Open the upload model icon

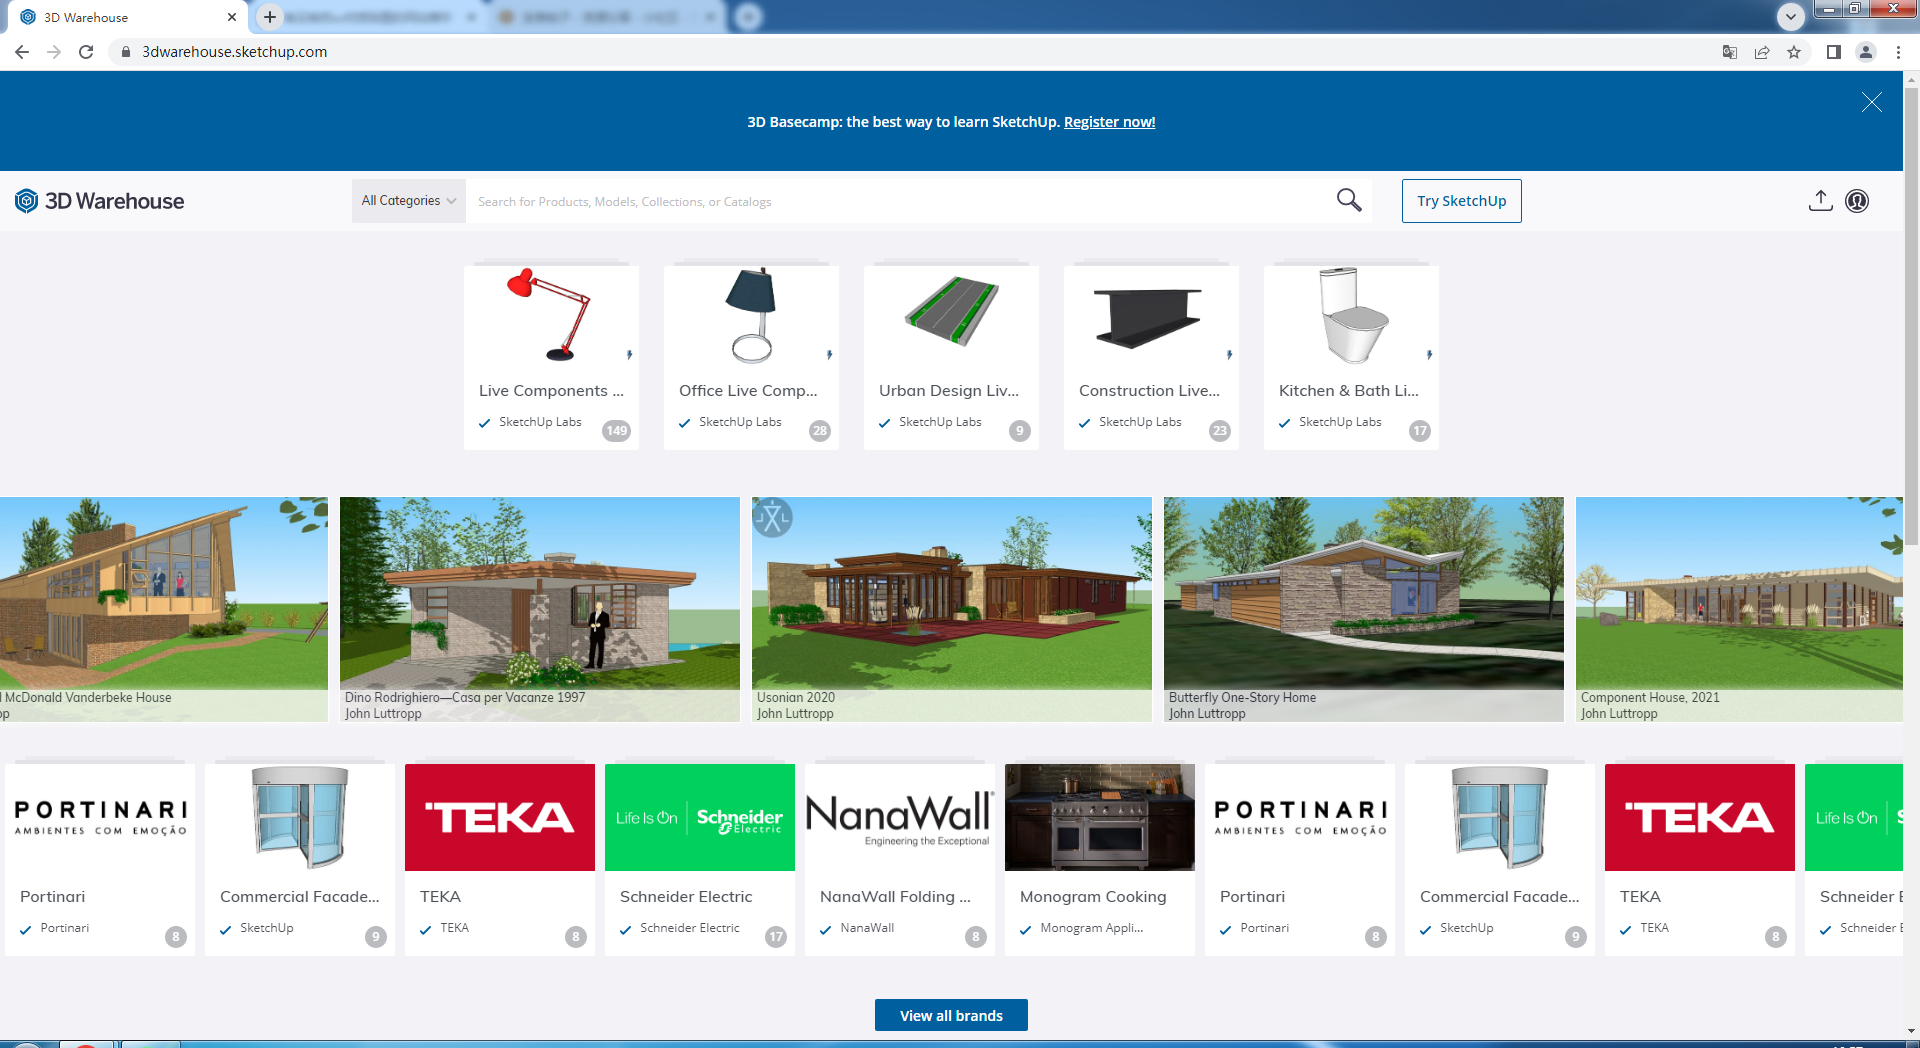pyautogui.click(x=1820, y=201)
